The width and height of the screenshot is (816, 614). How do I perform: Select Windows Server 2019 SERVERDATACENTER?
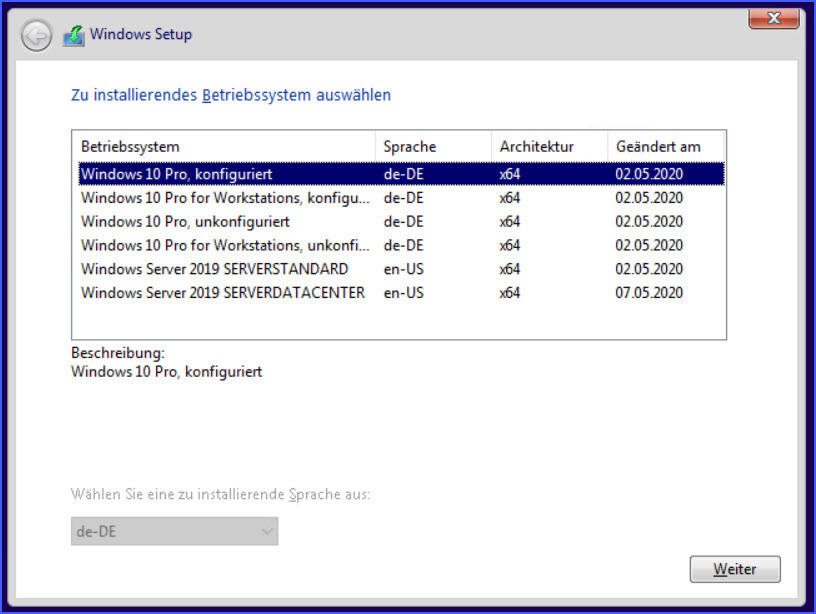point(401,293)
